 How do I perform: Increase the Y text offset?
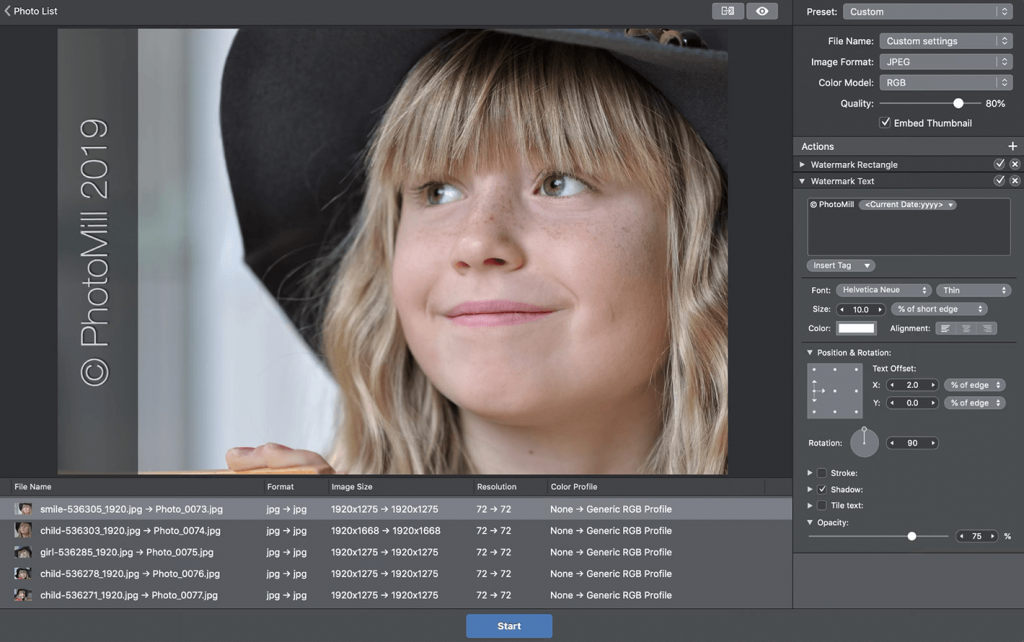click(933, 403)
